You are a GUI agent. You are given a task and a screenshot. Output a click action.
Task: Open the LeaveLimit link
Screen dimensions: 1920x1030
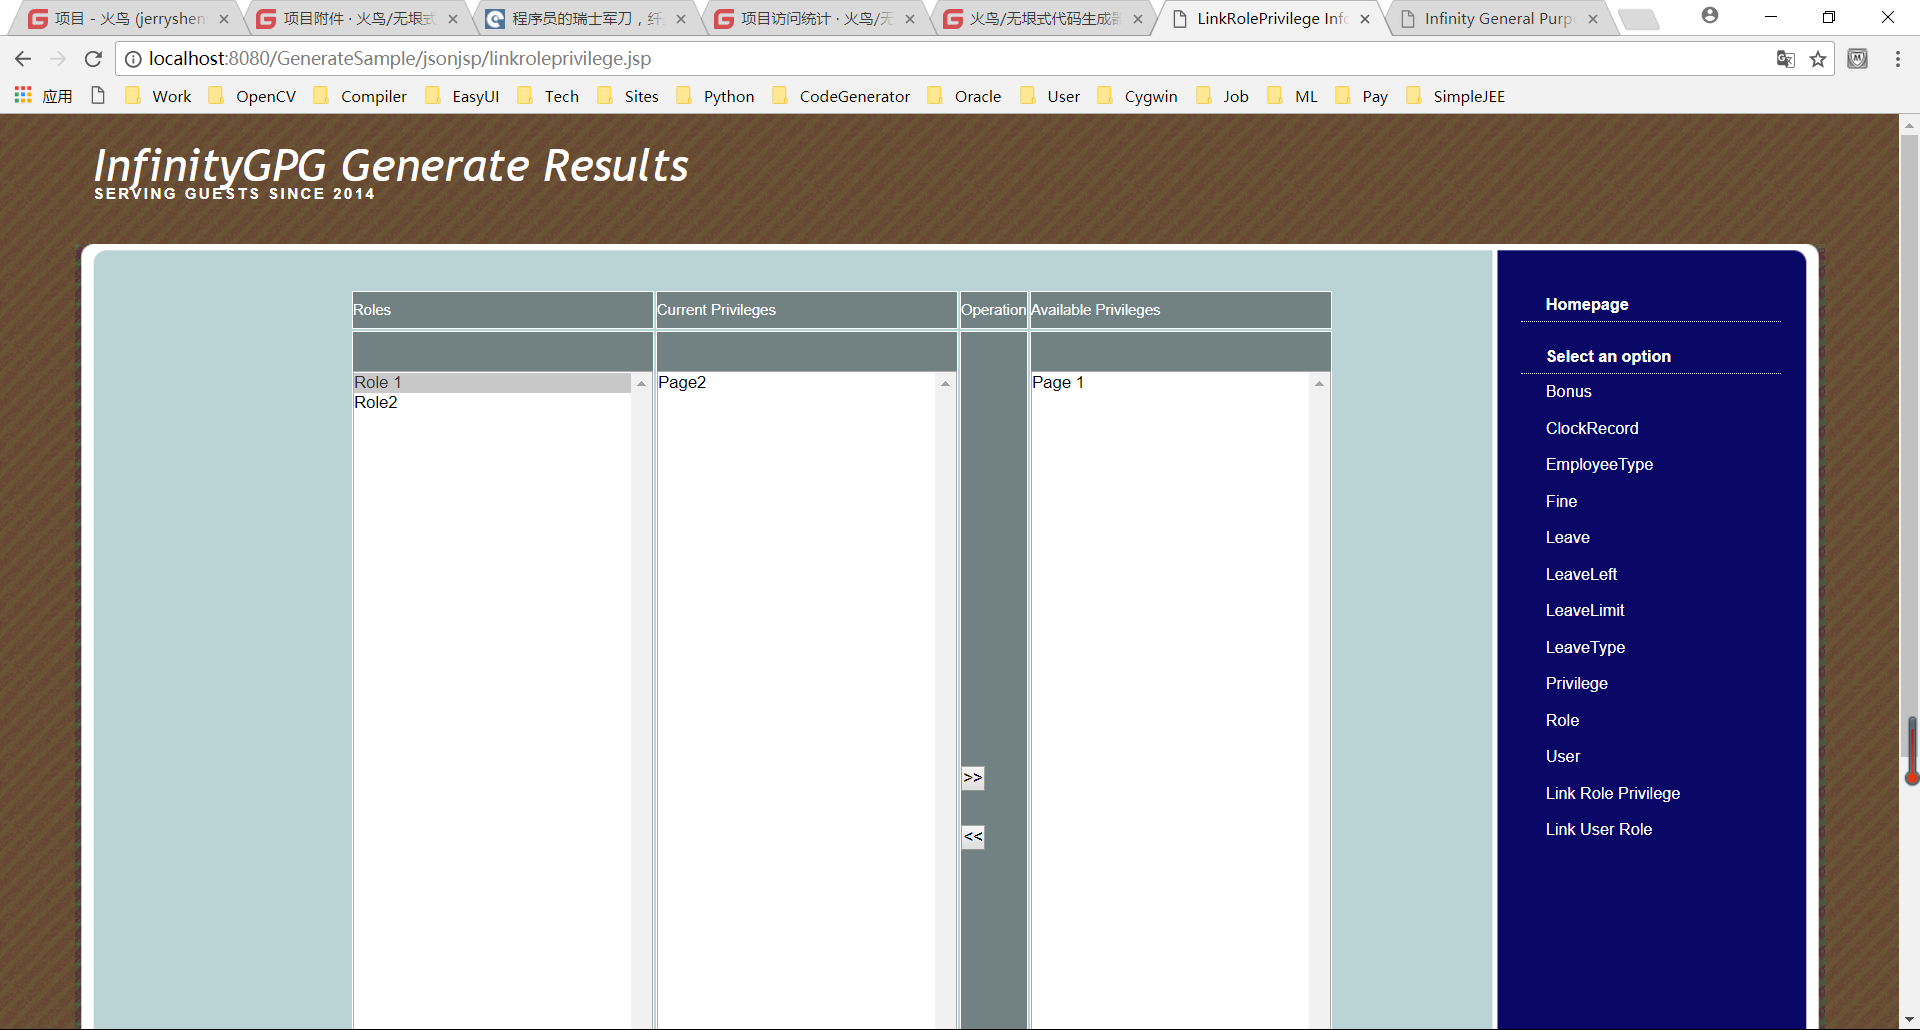(1585, 611)
